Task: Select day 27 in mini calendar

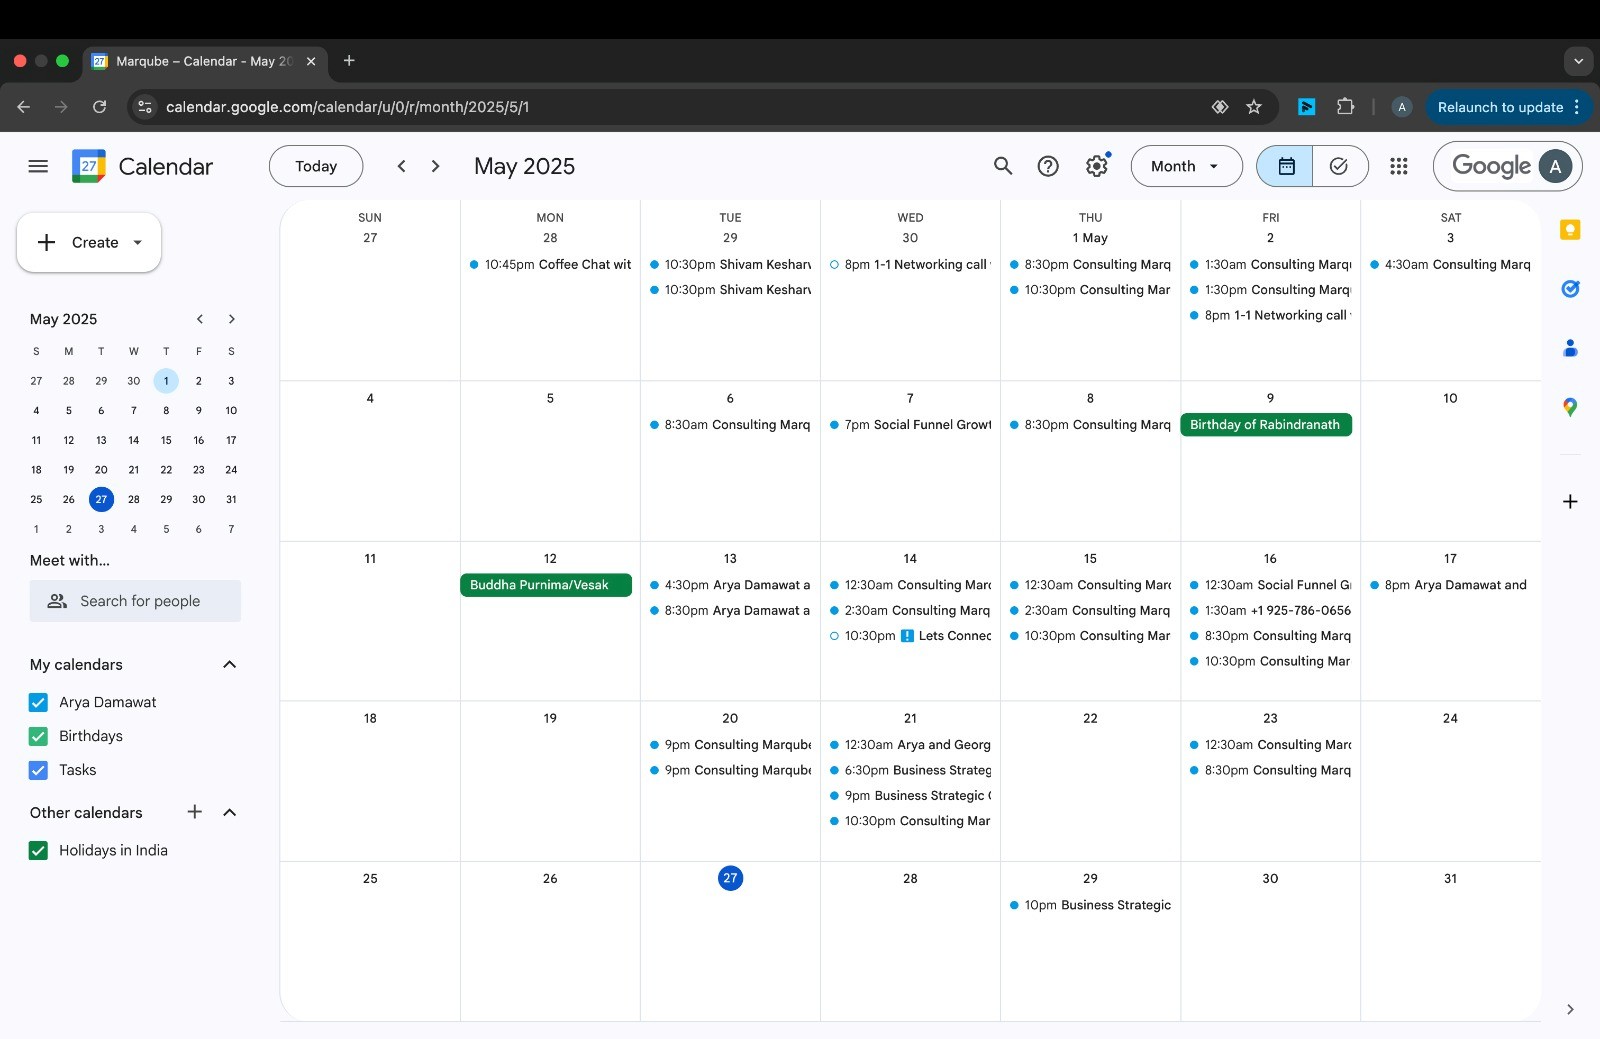Action: tap(101, 499)
